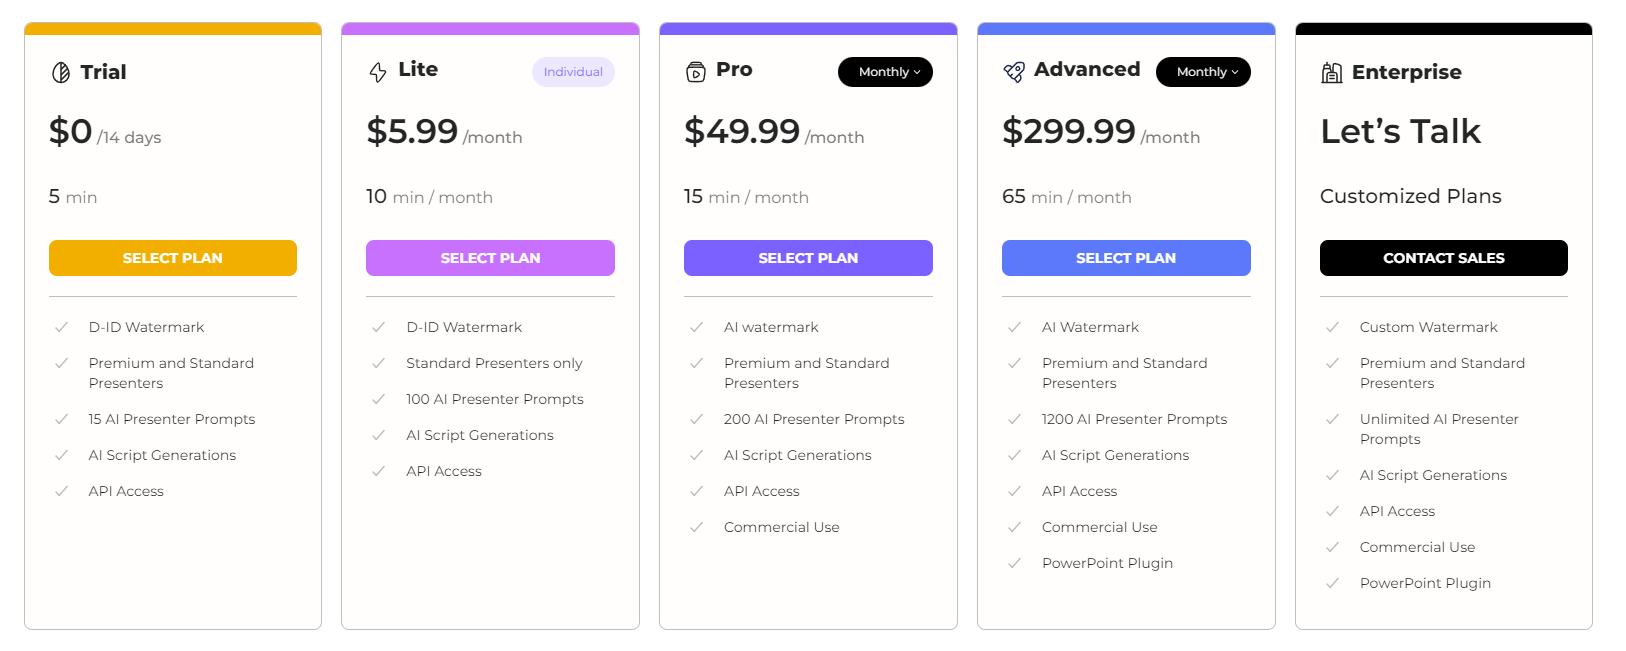Click the checkmark next to PowerPoint Plugin in Advanced
This screenshot has height=651, width=1626.
[1014, 563]
